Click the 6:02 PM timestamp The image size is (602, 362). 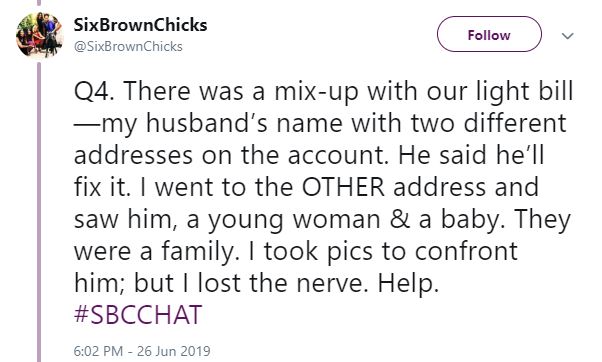pos(98,351)
